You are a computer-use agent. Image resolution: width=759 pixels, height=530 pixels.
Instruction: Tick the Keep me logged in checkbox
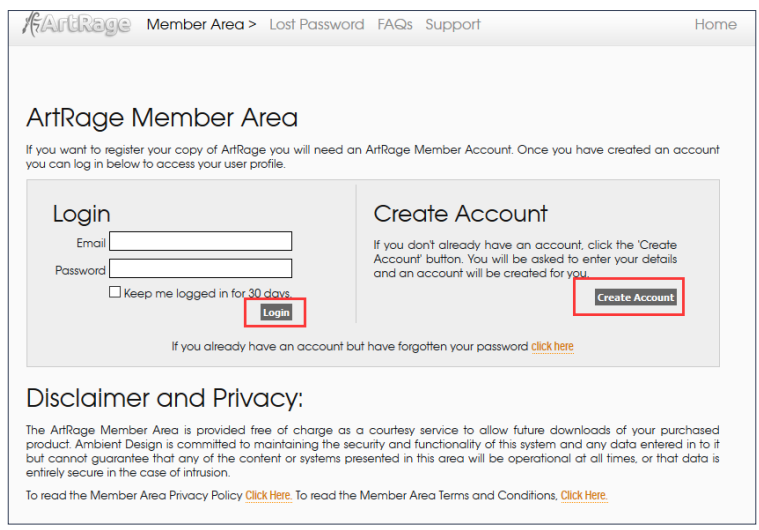[115, 292]
